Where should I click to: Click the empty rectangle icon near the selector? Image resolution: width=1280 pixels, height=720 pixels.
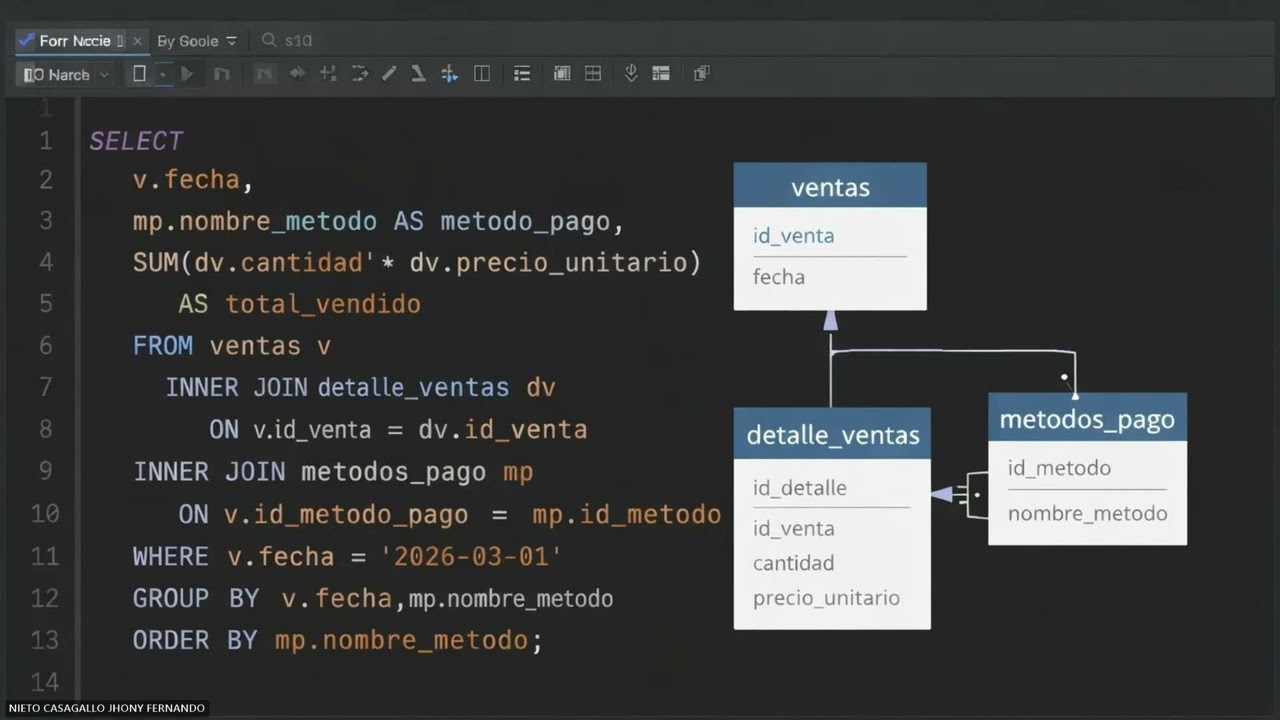pos(139,74)
